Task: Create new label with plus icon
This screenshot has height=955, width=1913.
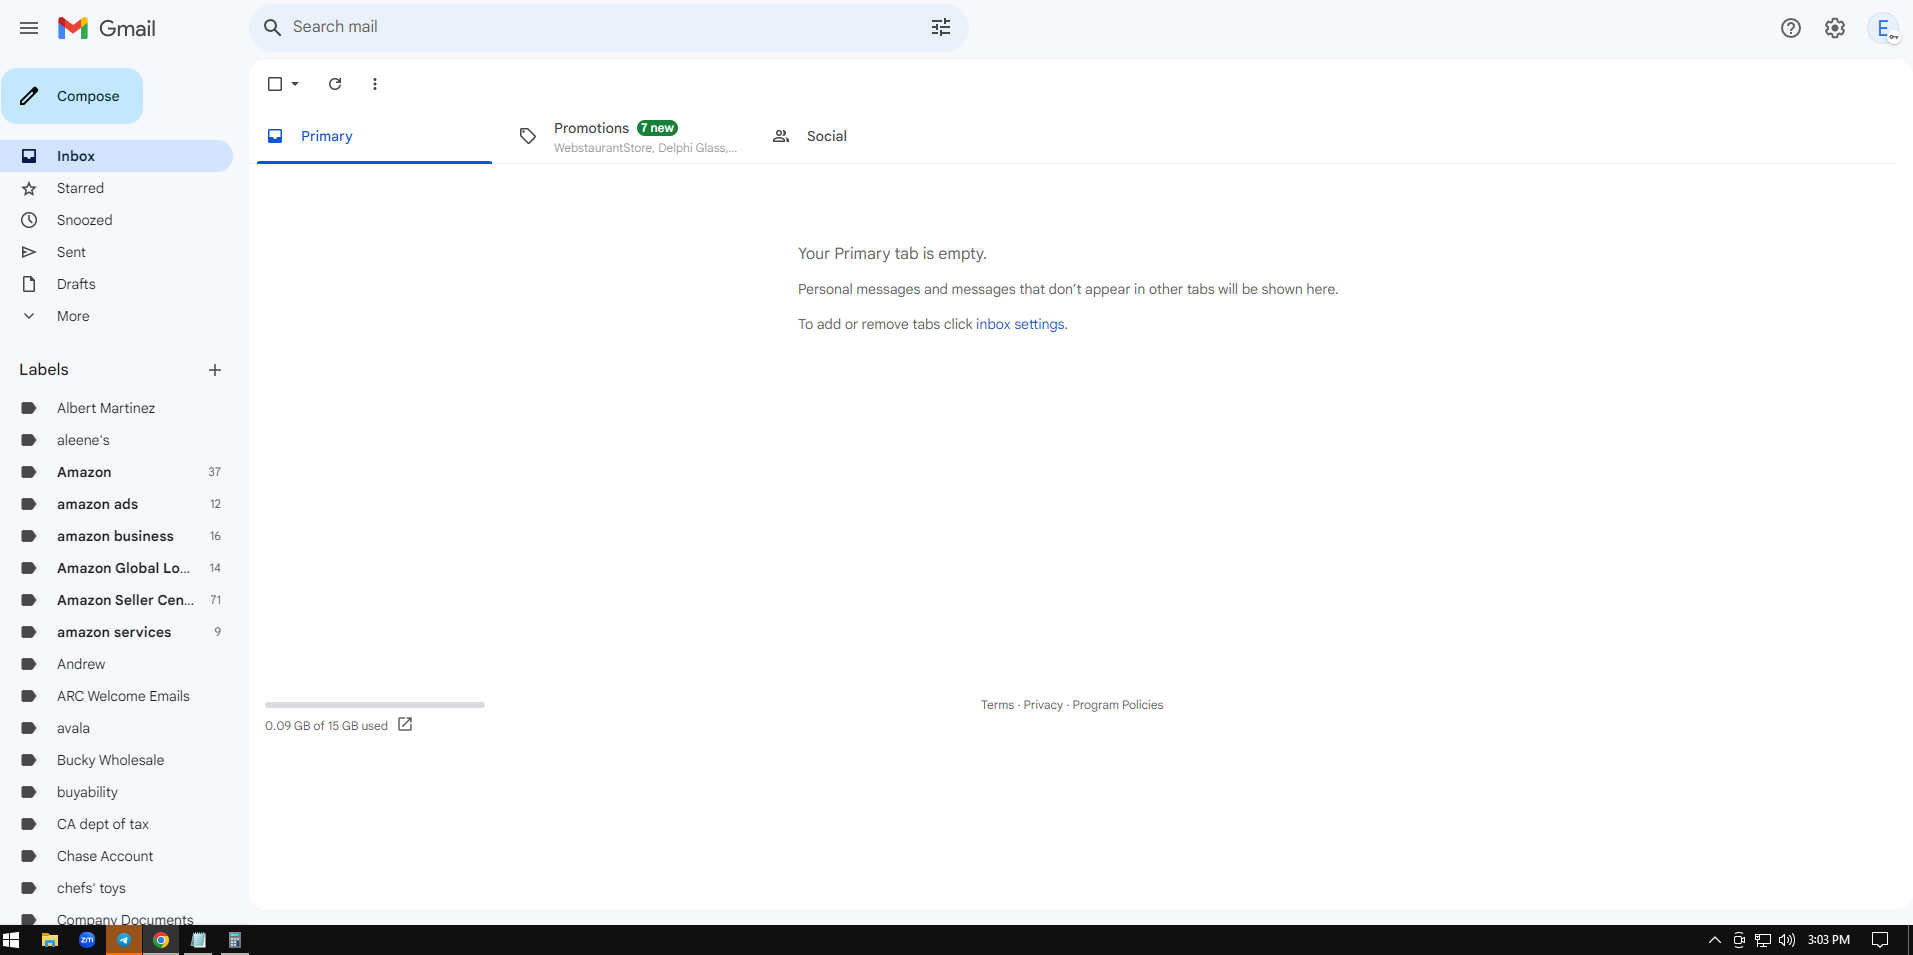Action: (215, 370)
